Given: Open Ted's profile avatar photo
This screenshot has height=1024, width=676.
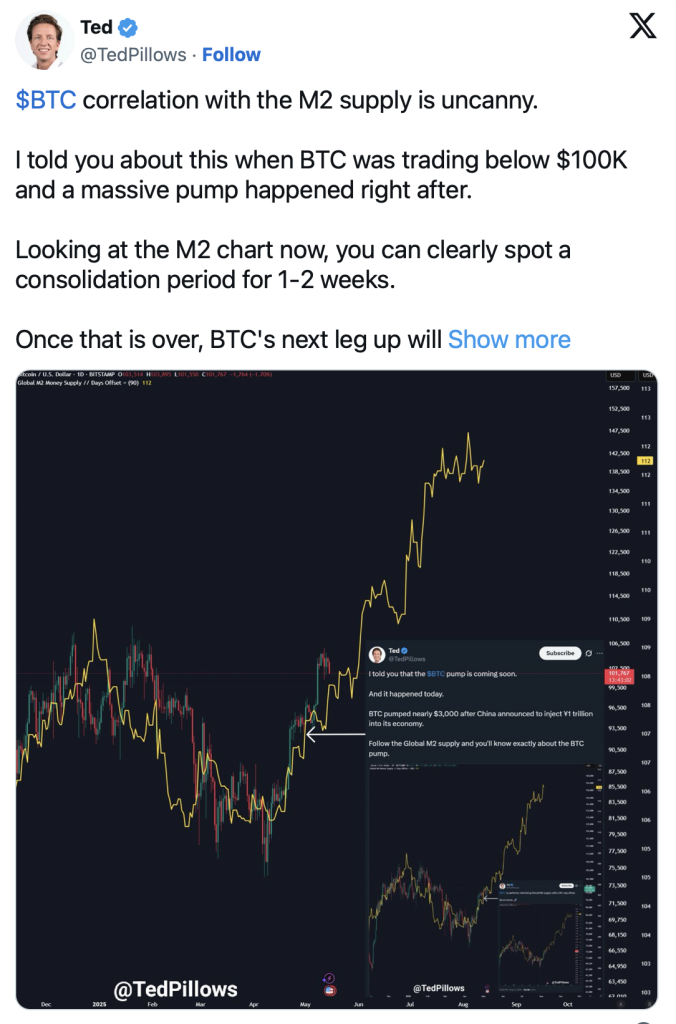Looking at the screenshot, I should [44, 40].
